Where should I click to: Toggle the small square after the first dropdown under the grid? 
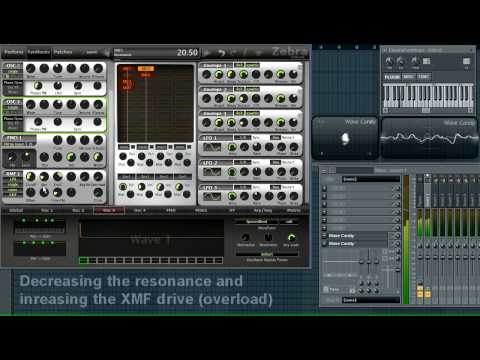pyautogui.click(x=133, y=147)
